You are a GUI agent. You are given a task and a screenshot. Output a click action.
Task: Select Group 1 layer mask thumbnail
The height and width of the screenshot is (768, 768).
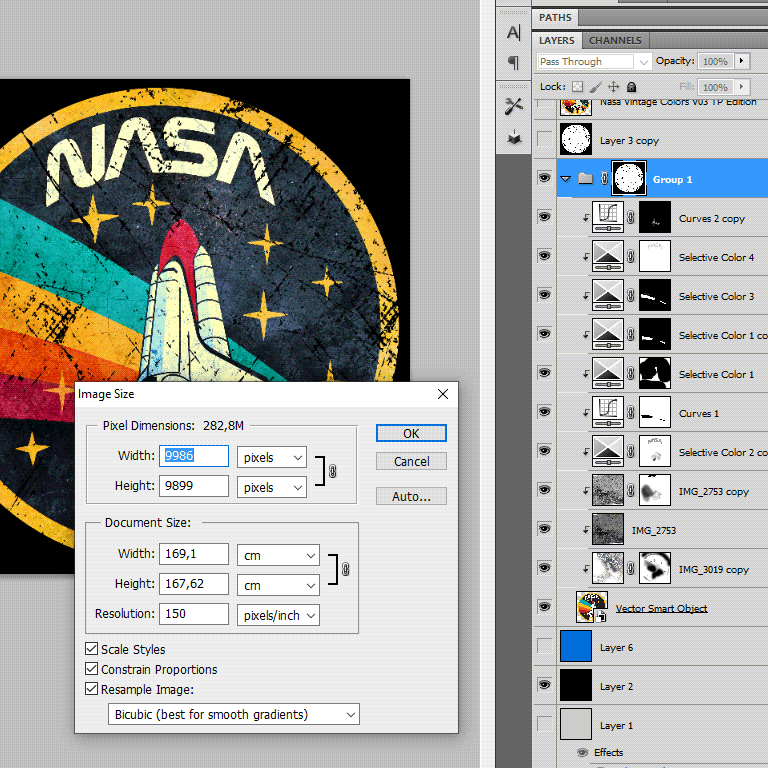629,178
